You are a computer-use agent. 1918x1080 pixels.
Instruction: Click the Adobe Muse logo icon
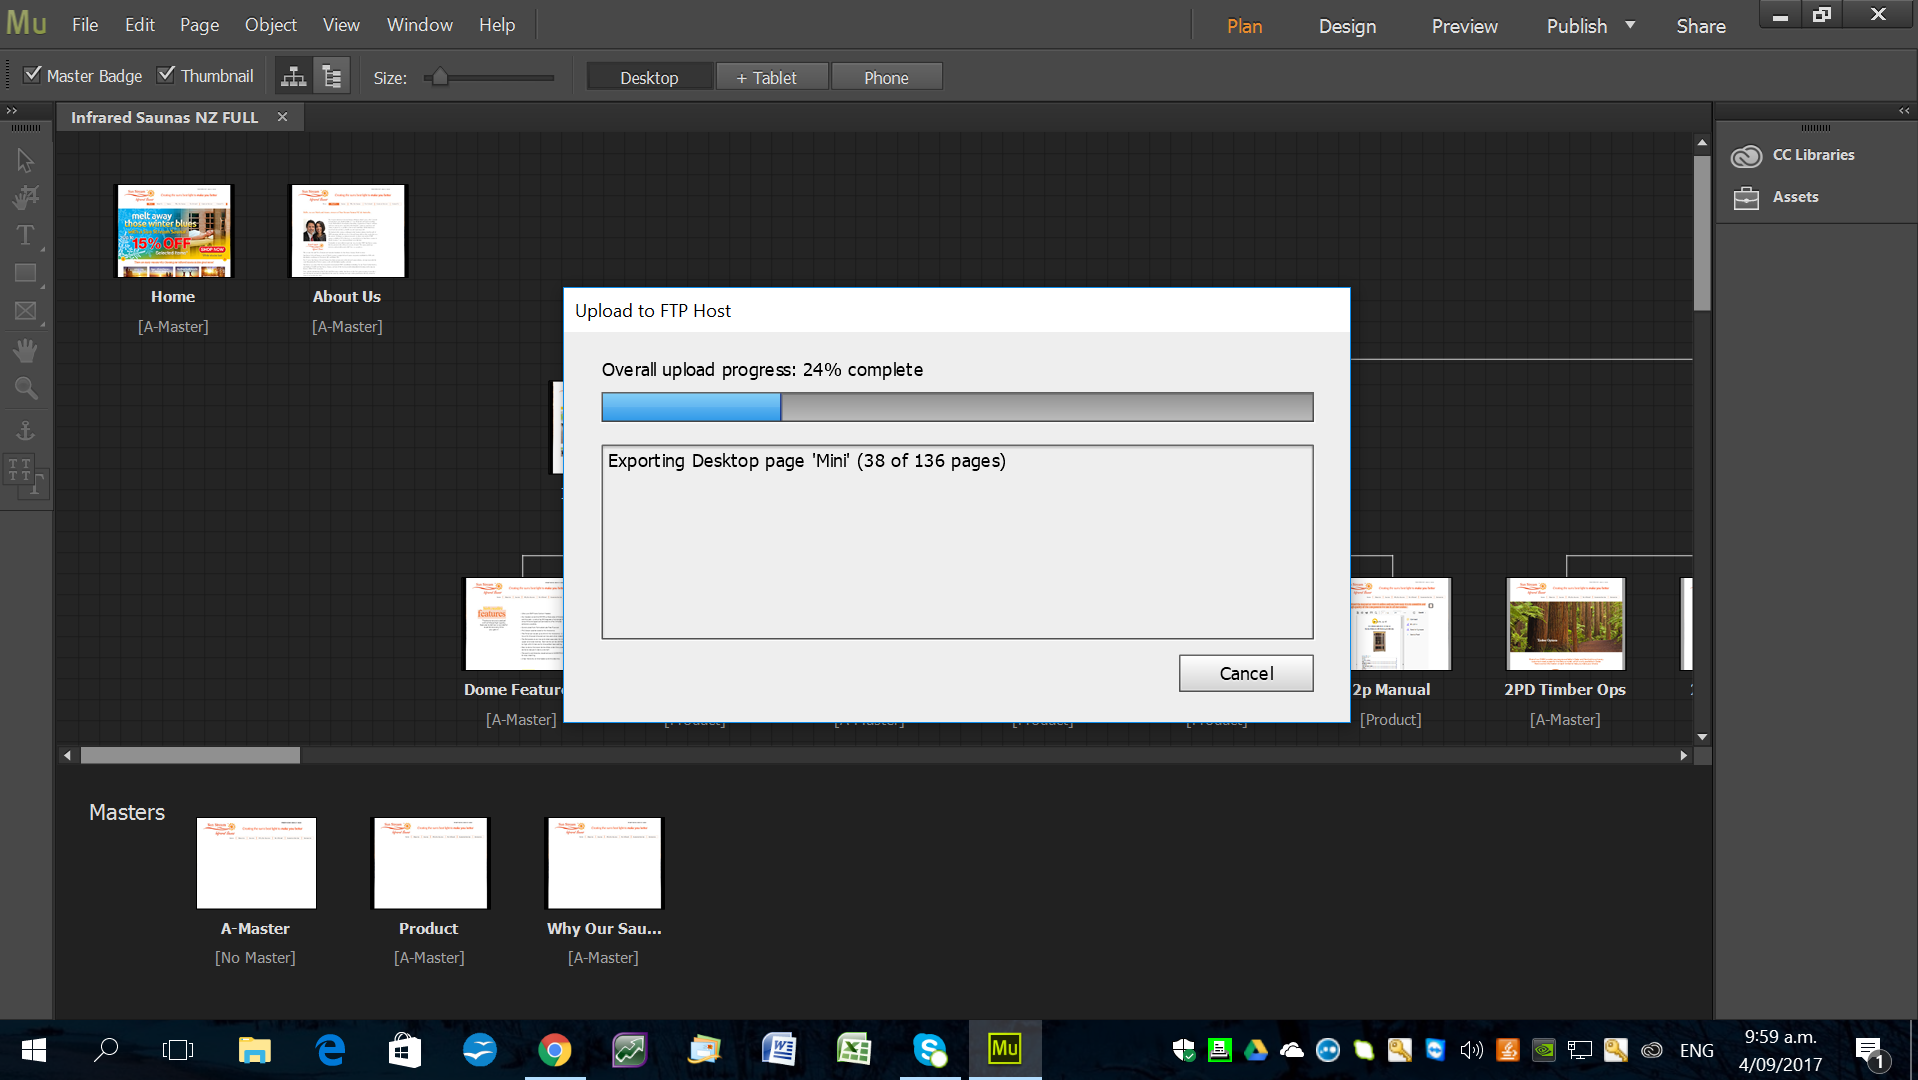[27, 24]
